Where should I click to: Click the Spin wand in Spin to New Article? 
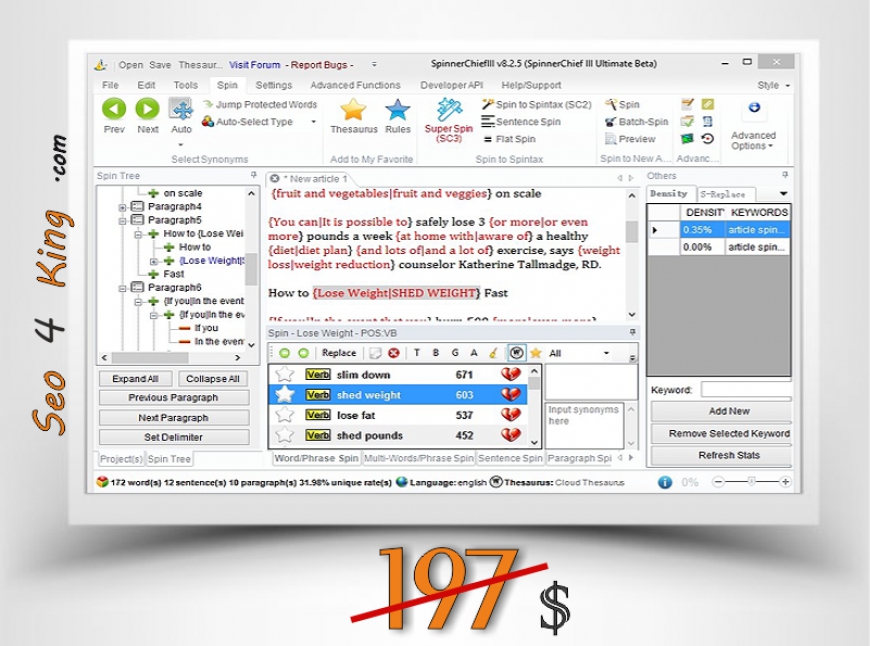tap(622, 104)
